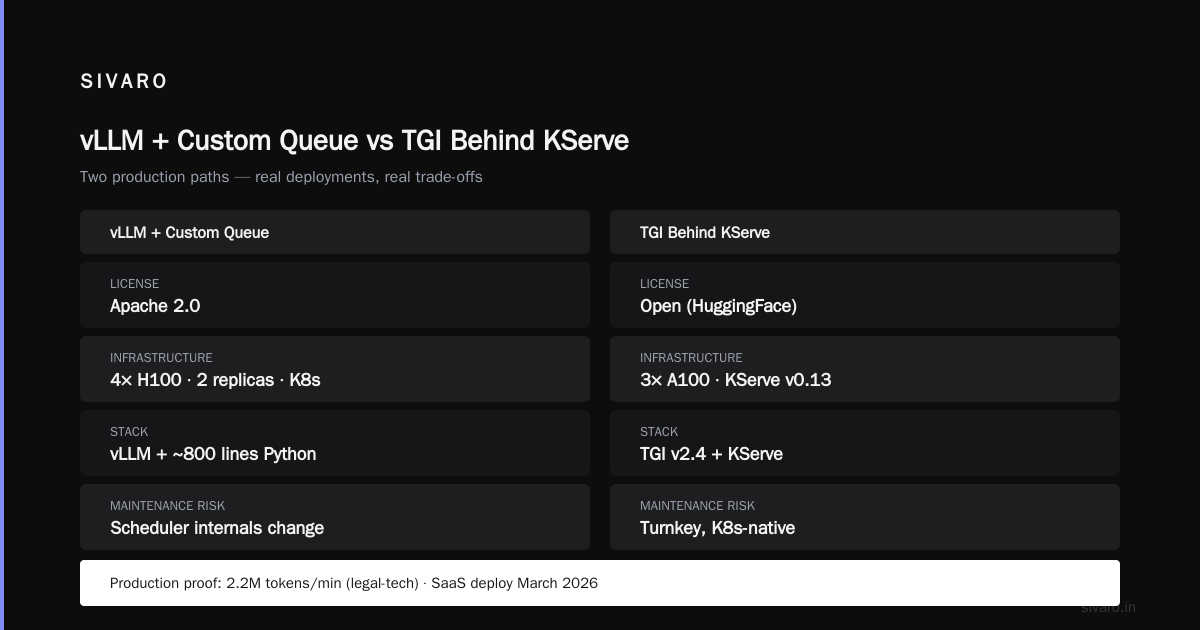
Task: Select the 'TGI v2.4 + KServe' stack value
Action: pyautogui.click(x=711, y=454)
